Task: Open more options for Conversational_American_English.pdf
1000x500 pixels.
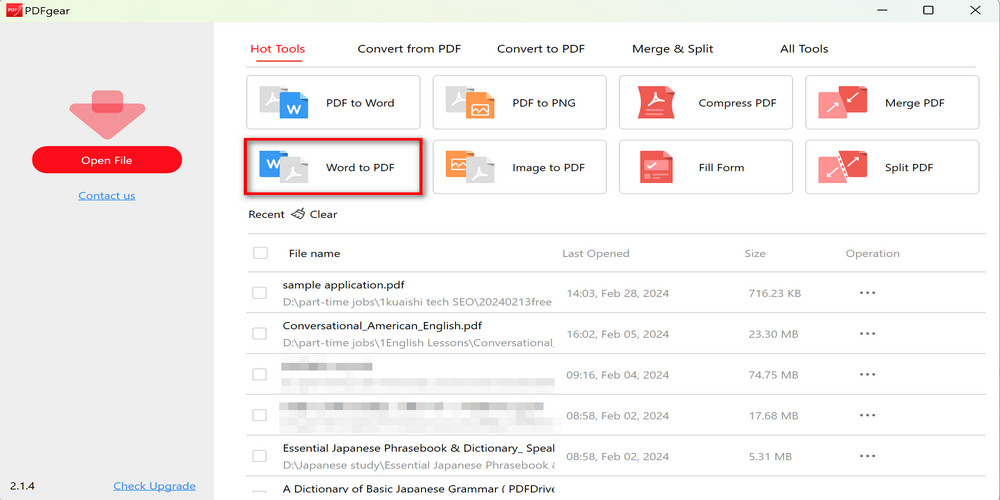Action: (867, 334)
